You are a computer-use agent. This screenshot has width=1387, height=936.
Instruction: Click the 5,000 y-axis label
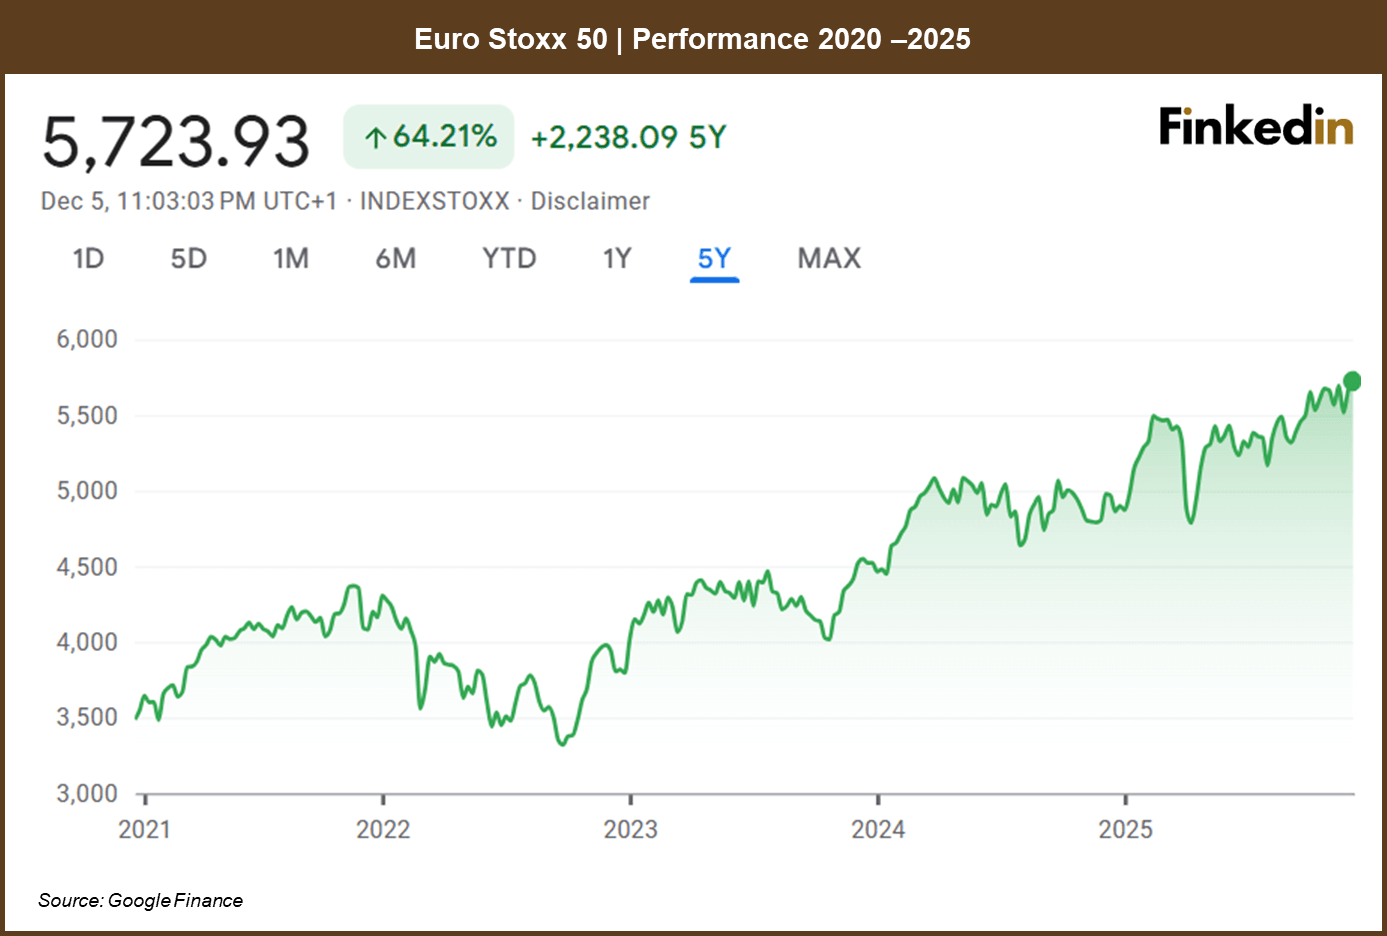pos(87,491)
